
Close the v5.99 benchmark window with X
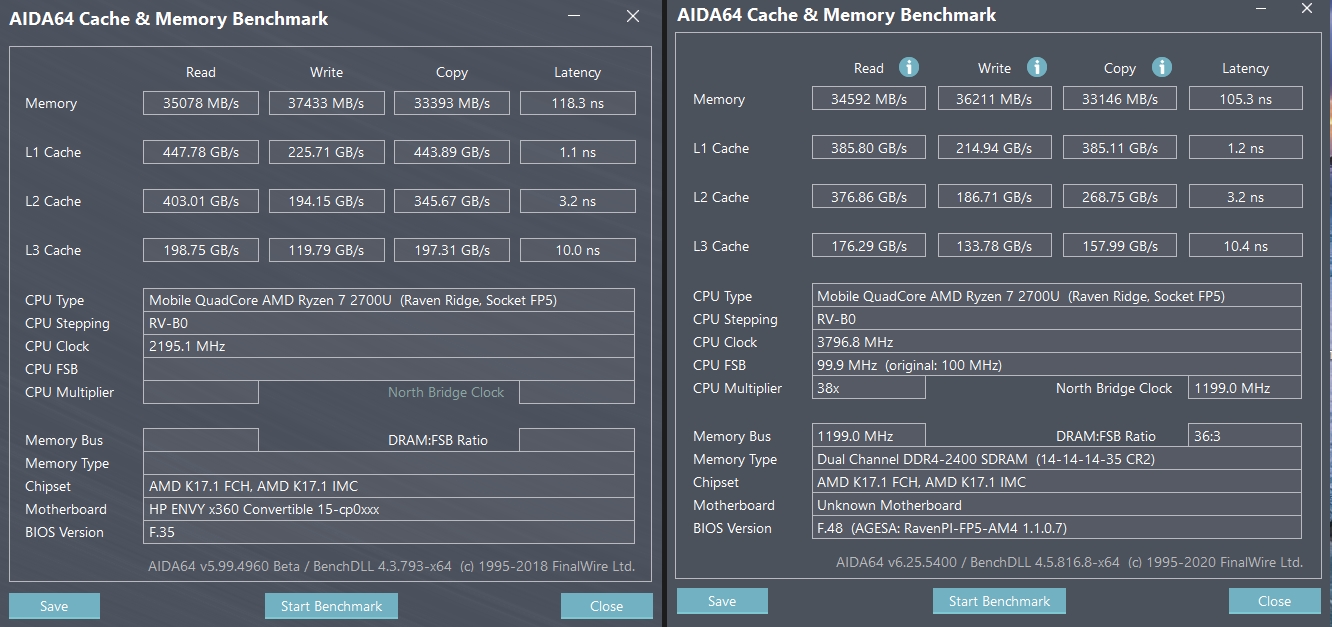(632, 16)
